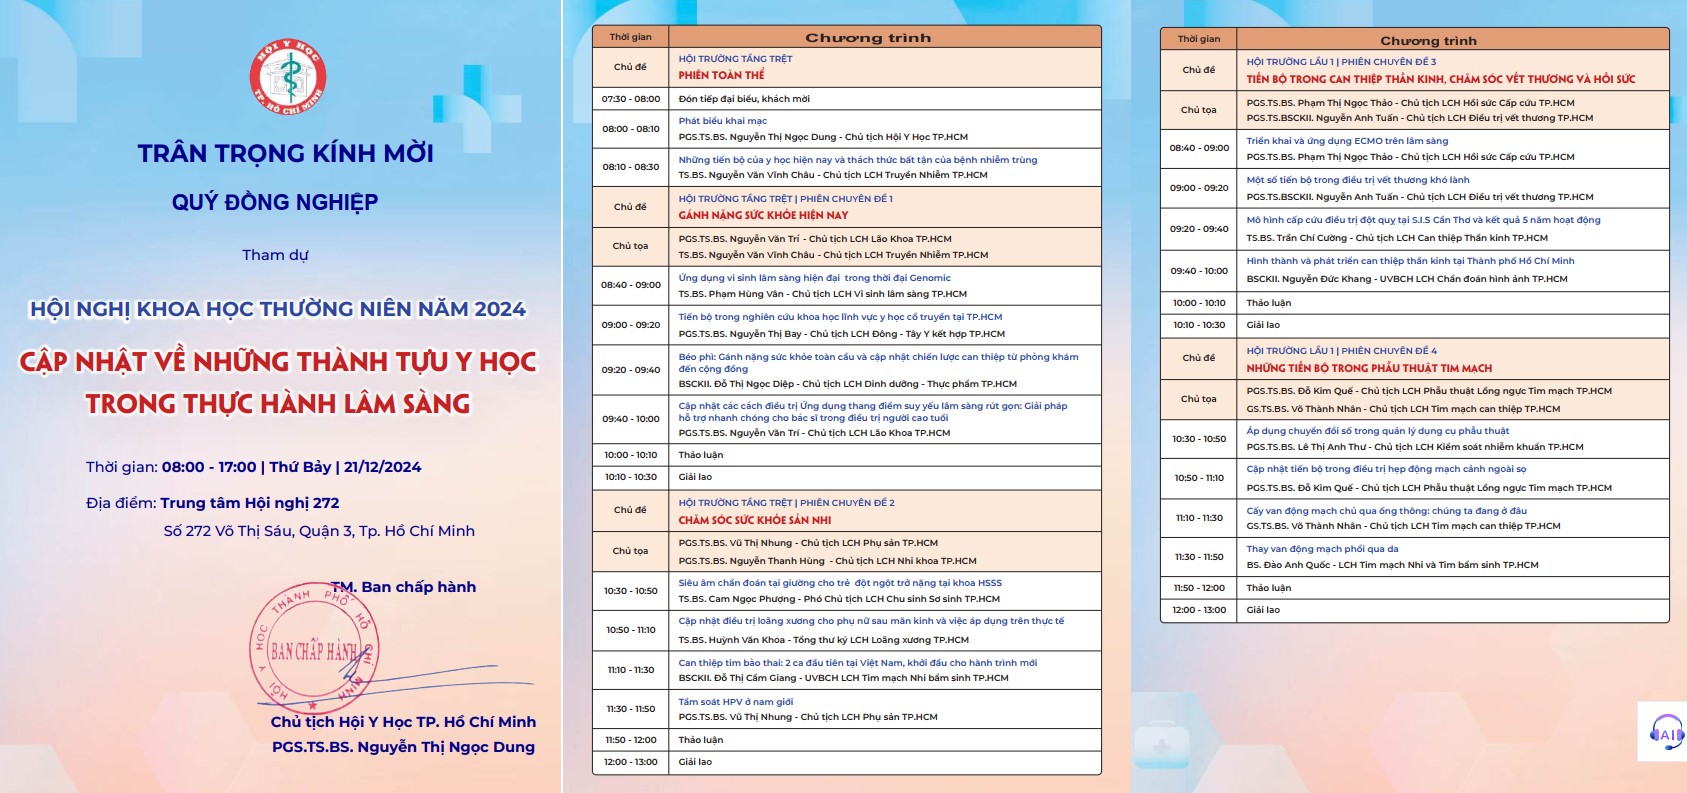Select 'HỘI NGHỊ KHOA HỌC THƯỜNG NIÊN NĂM 2024'

[278, 309]
